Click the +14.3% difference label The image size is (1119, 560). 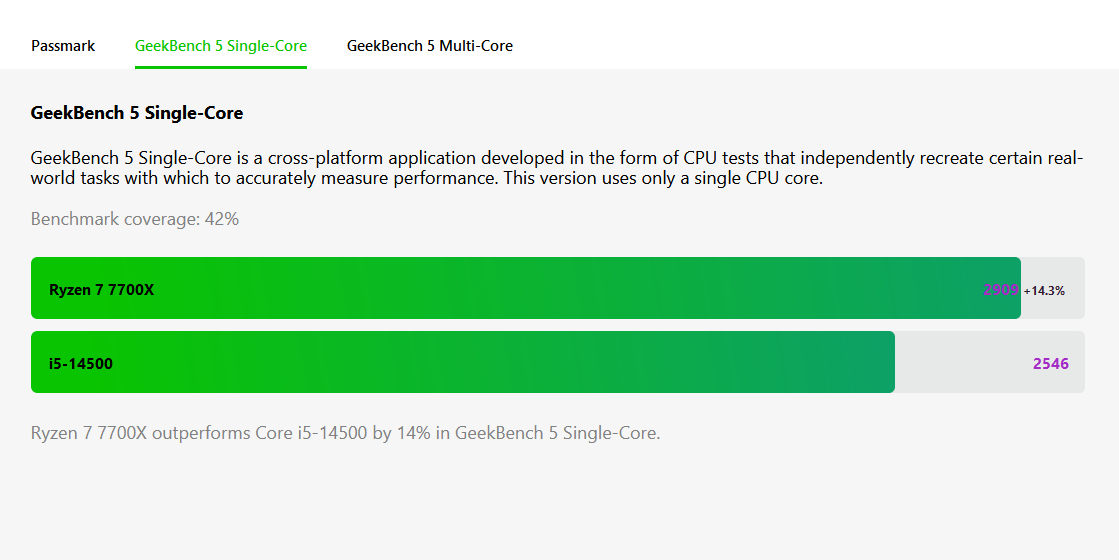coord(1044,291)
